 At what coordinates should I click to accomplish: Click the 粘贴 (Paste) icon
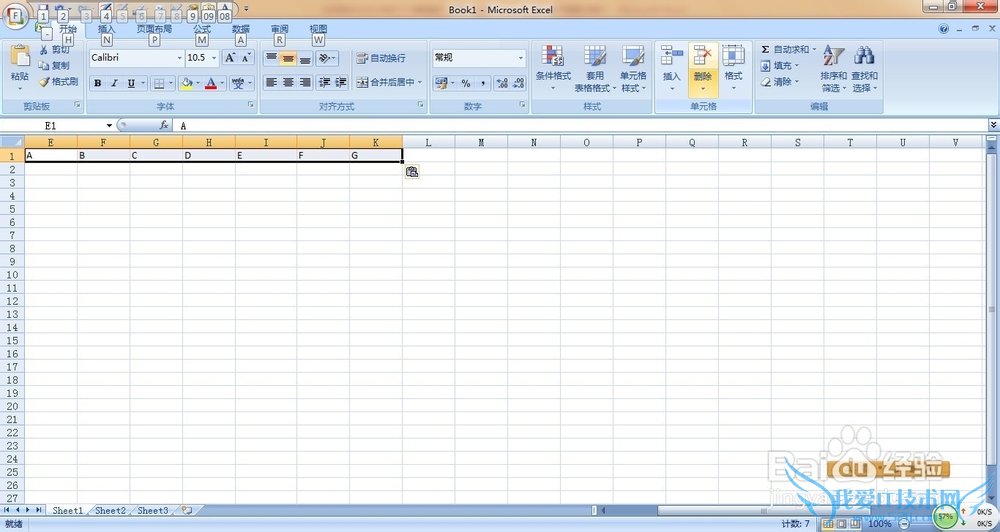(x=20, y=57)
